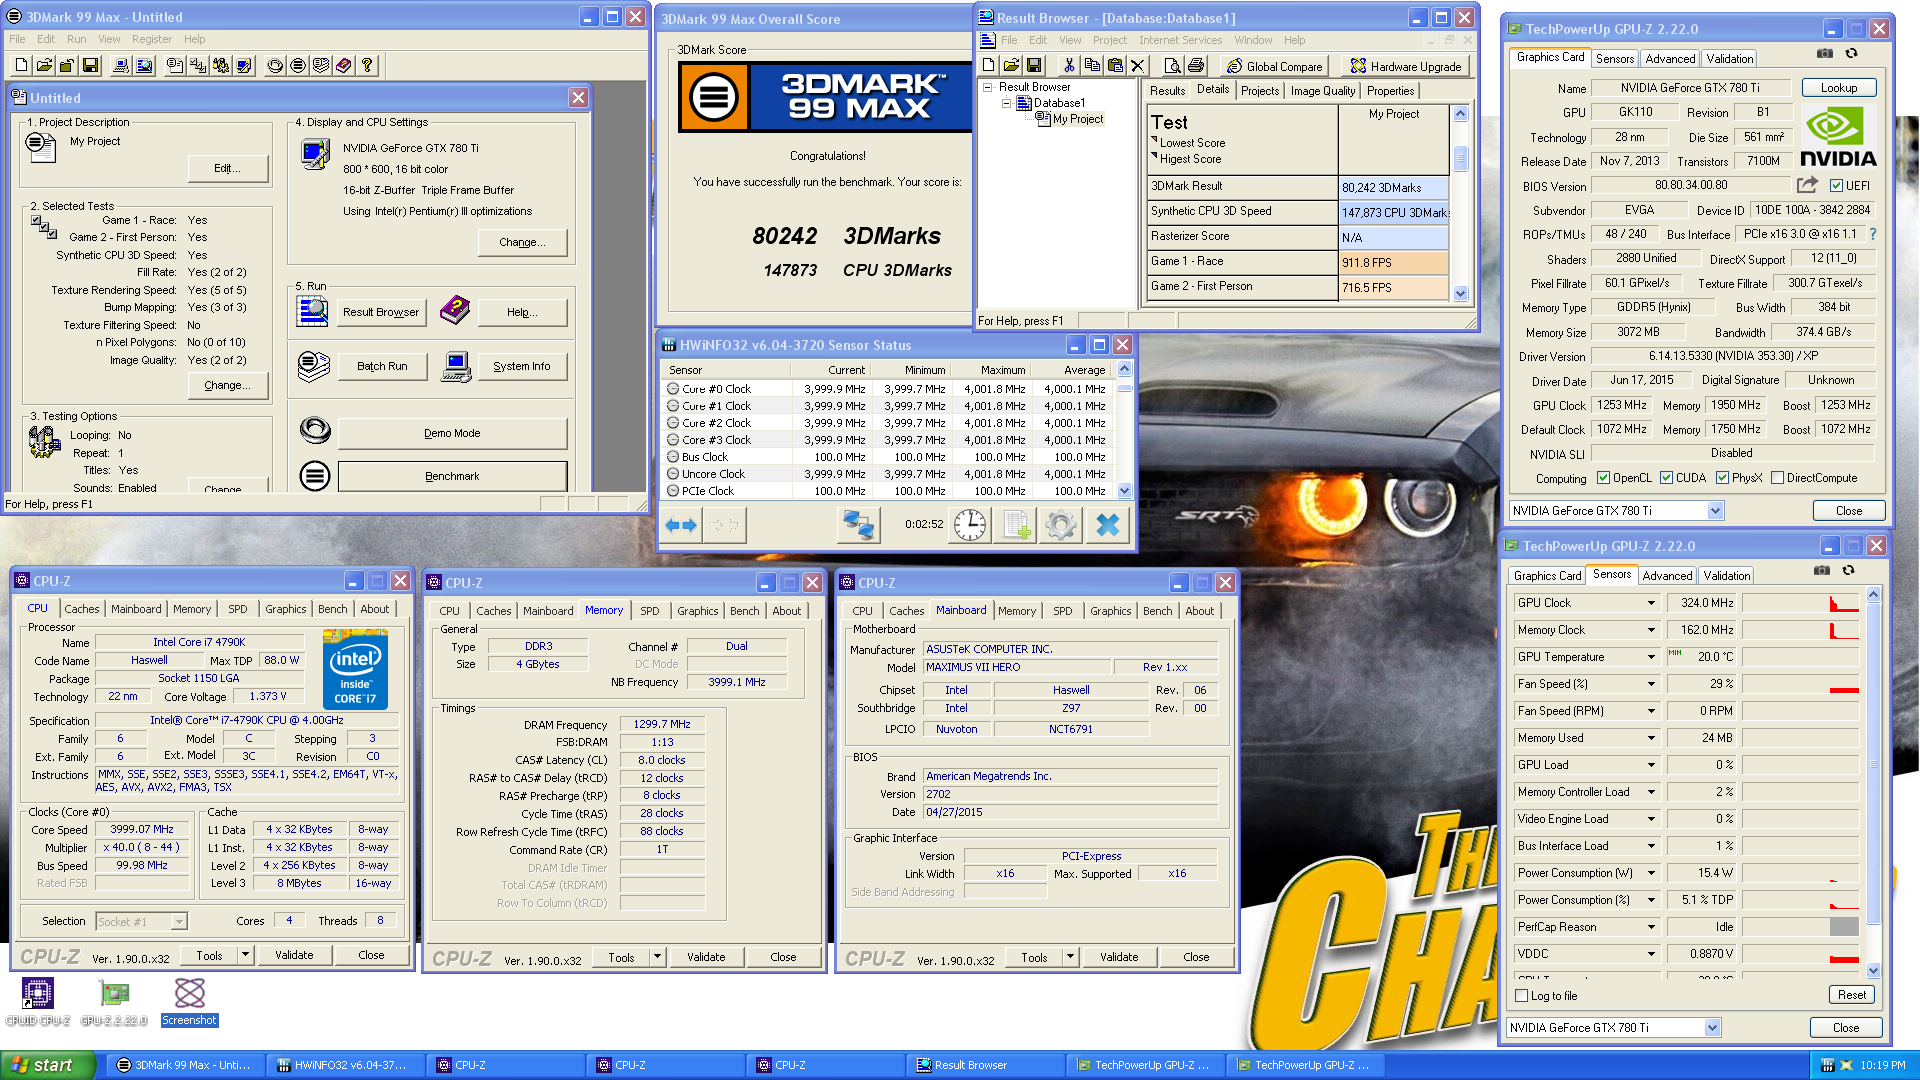Click HWiNFO logging sheet icon with plus

click(x=1017, y=525)
